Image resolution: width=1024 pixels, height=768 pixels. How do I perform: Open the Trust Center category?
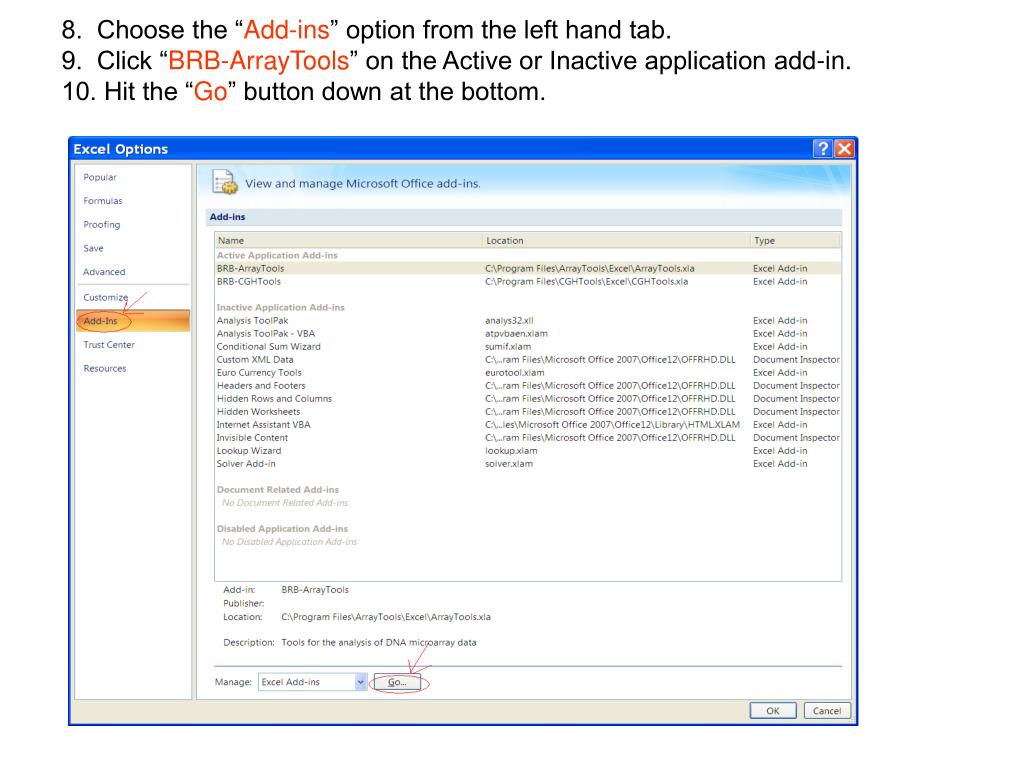tap(109, 345)
